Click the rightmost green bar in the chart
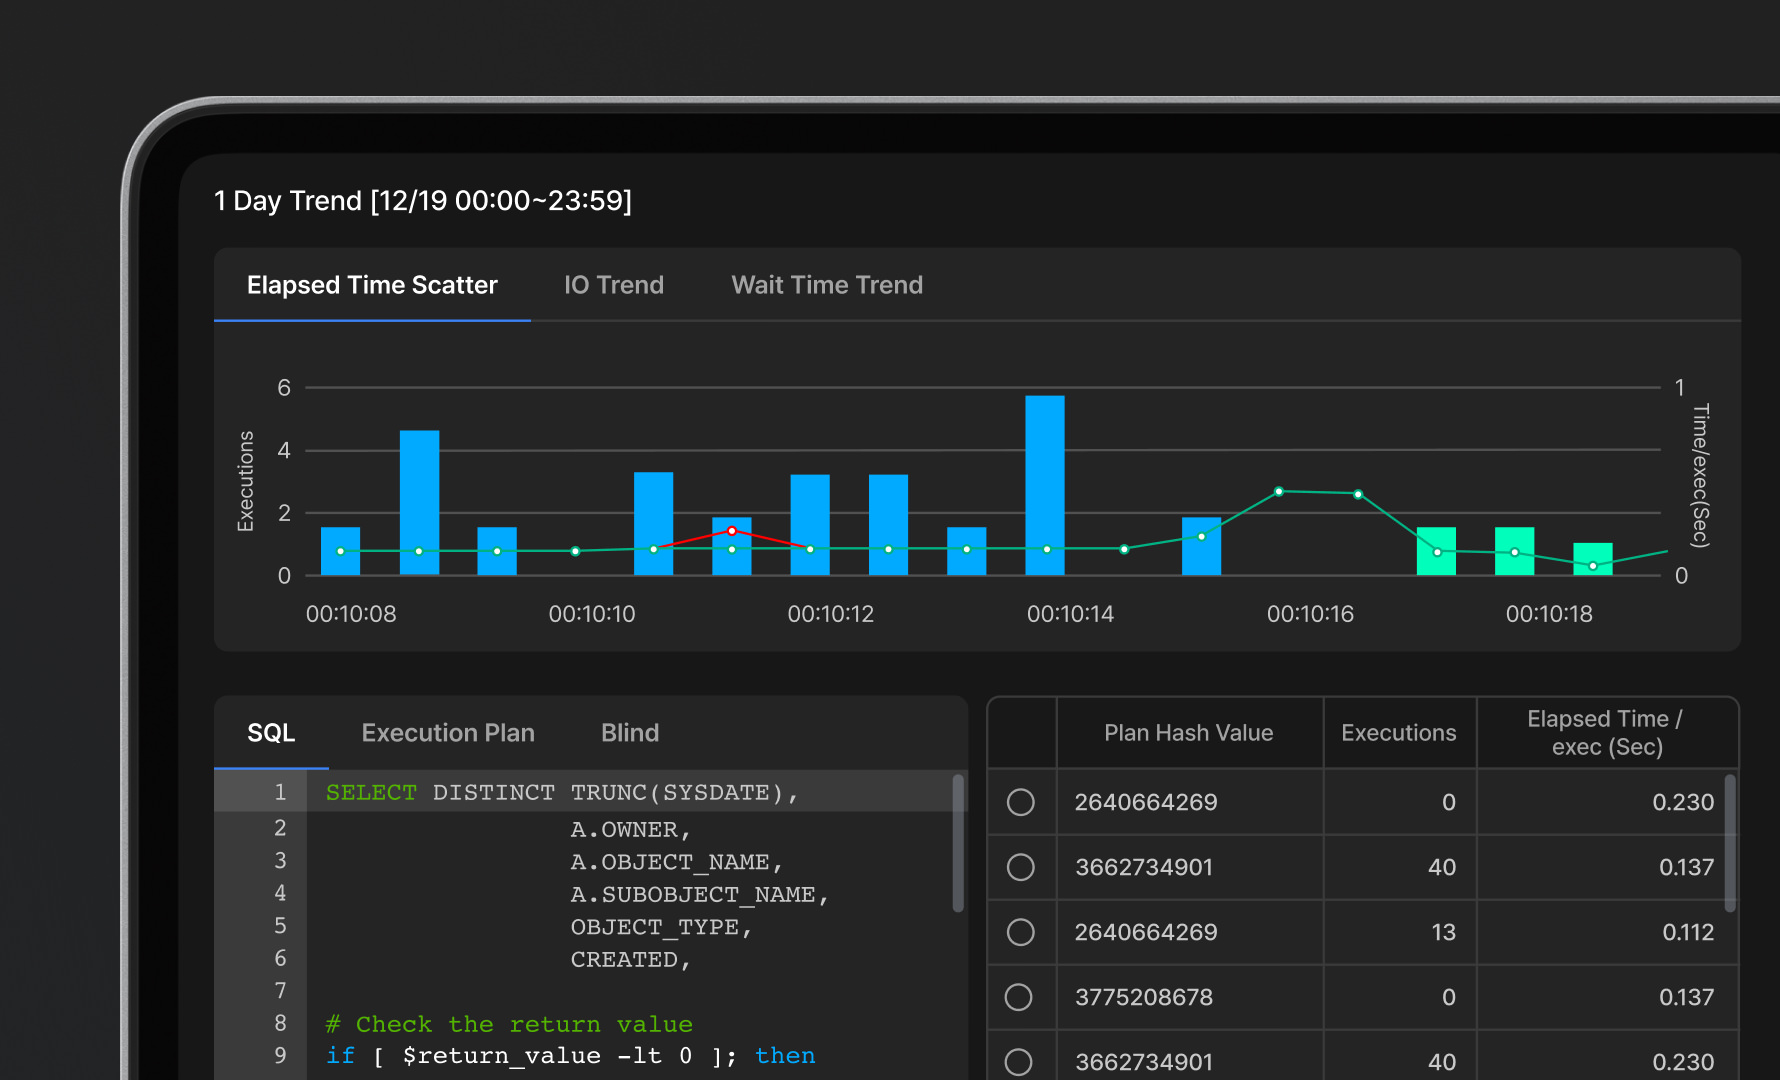Viewport: 1780px width, 1080px height. (x=1592, y=554)
